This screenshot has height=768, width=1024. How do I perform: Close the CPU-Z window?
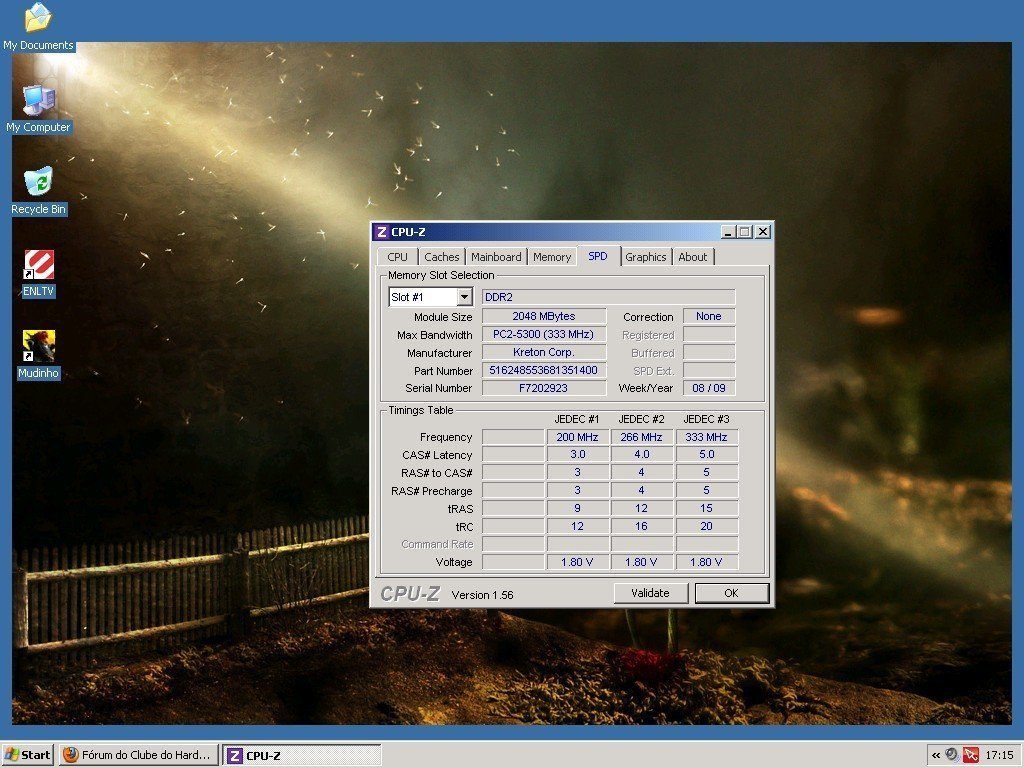[762, 232]
